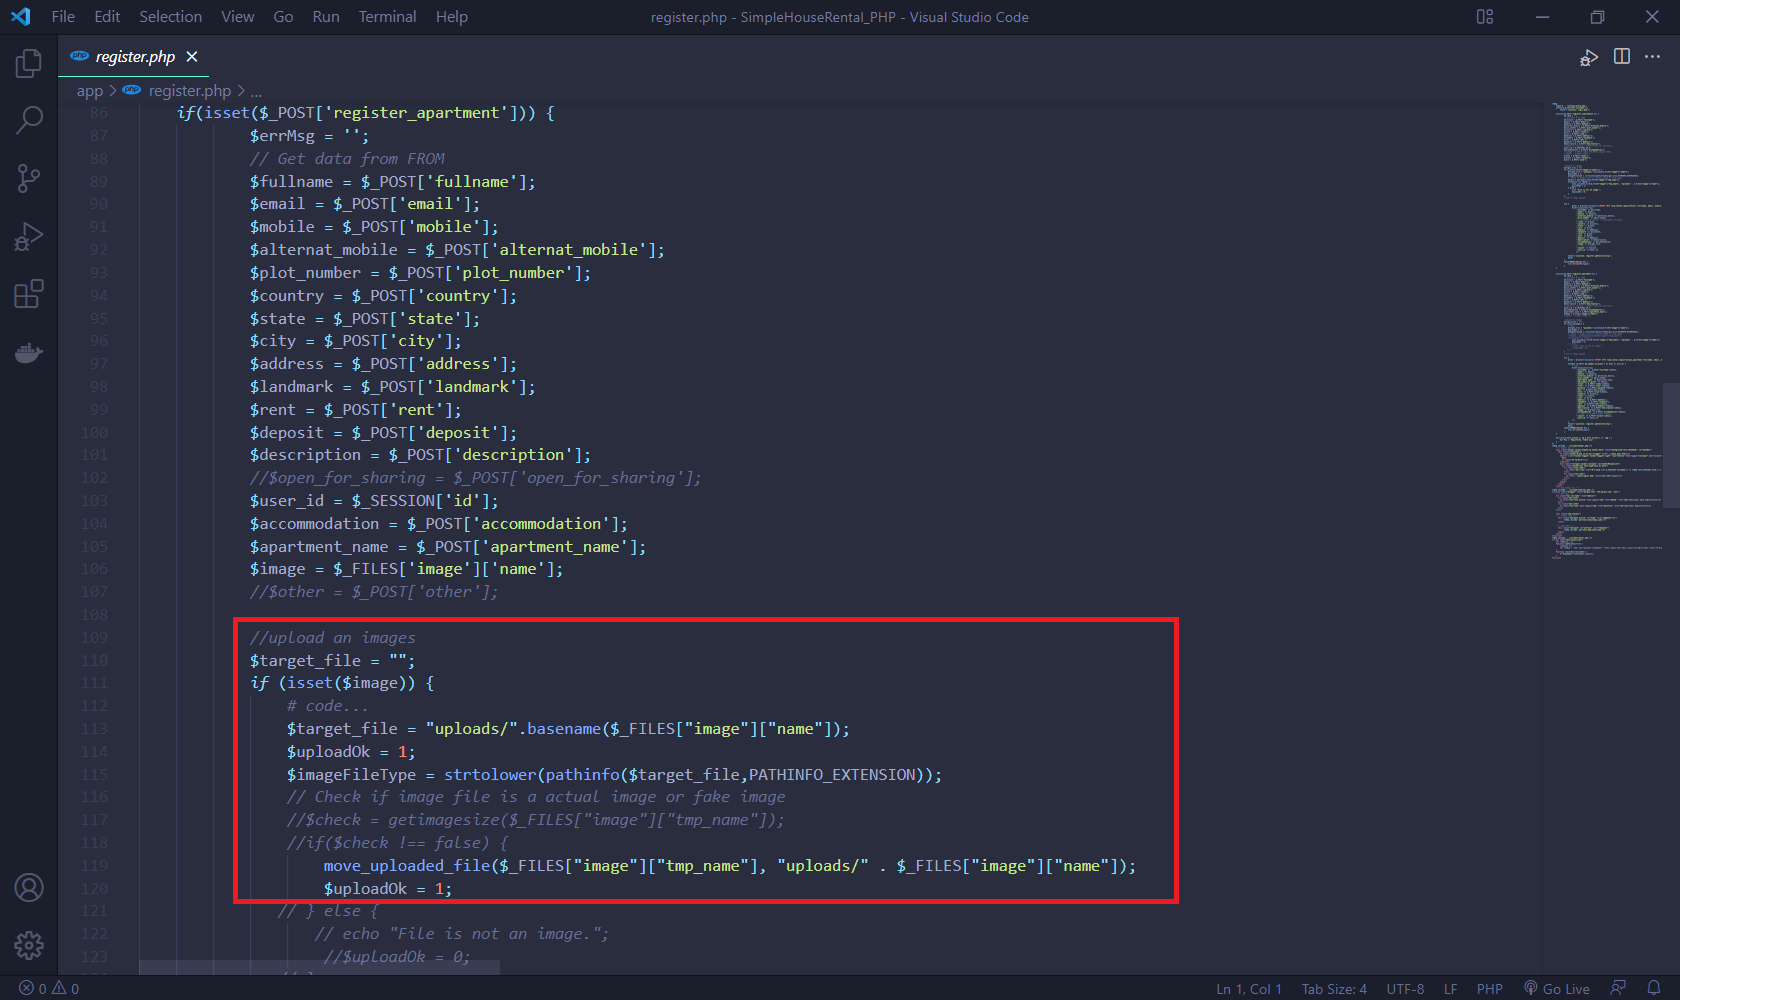Screen dimensions: 1779x1000
Task: Click line number 109 in gutter
Action: (95, 638)
